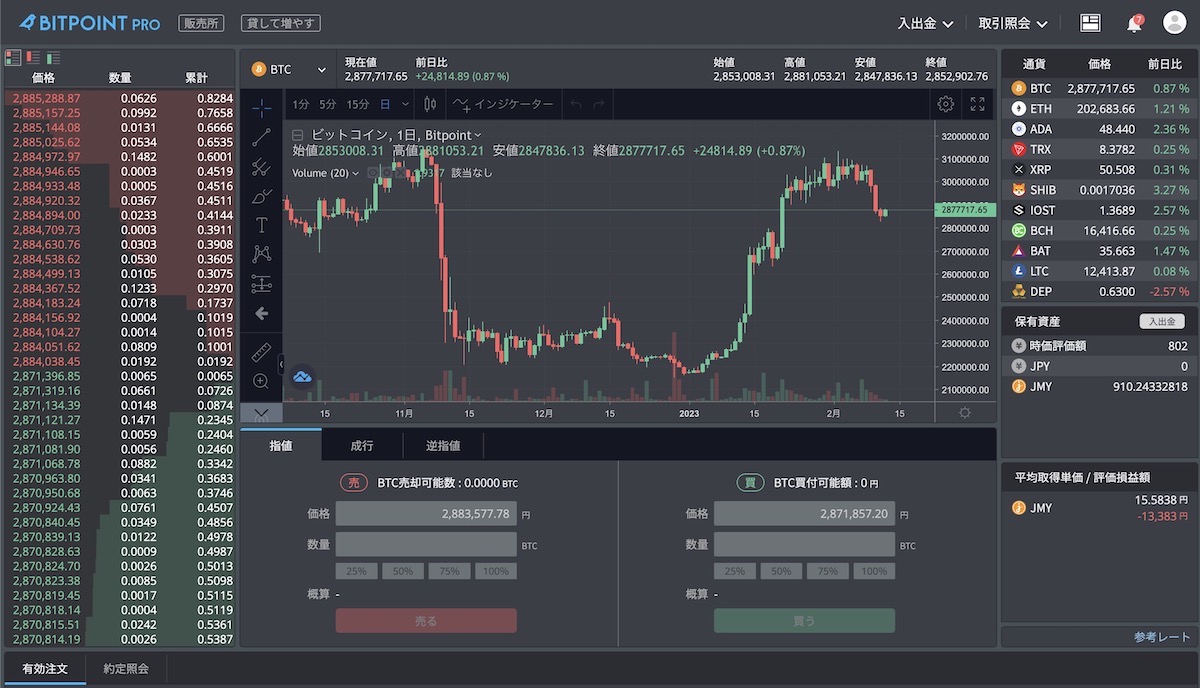Collapse the chart legend box toggle
The height and width of the screenshot is (688, 1200).
click(297, 135)
